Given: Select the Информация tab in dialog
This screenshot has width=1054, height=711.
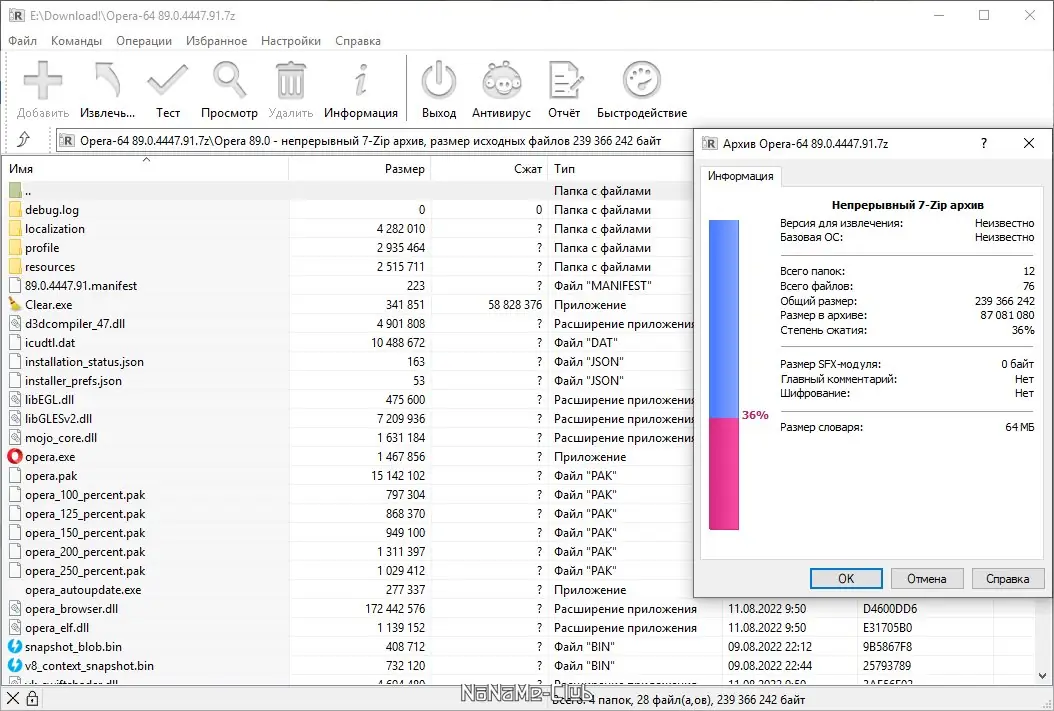Looking at the screenshot, I should pyautogui.click(x=741, y=176).
